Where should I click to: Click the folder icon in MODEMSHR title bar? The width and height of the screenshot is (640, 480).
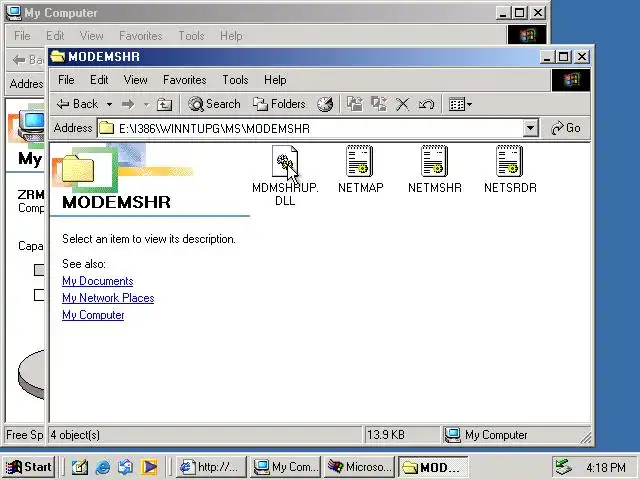point(58,56)
